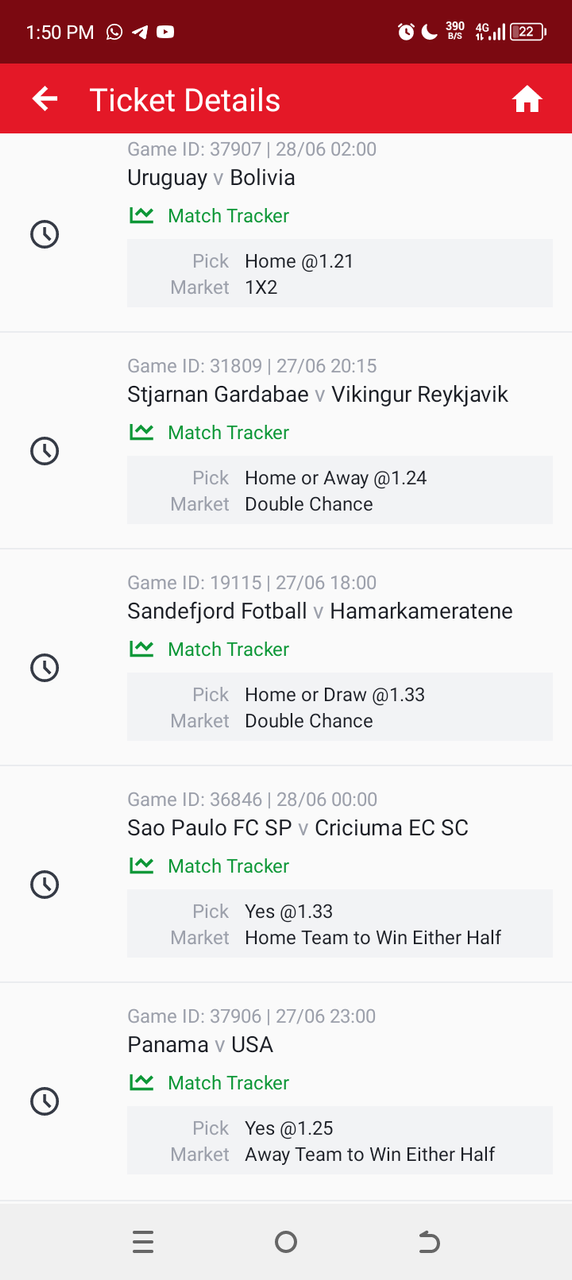
Task: Tap the Android back navigation button
Action: click(428, 1242)
